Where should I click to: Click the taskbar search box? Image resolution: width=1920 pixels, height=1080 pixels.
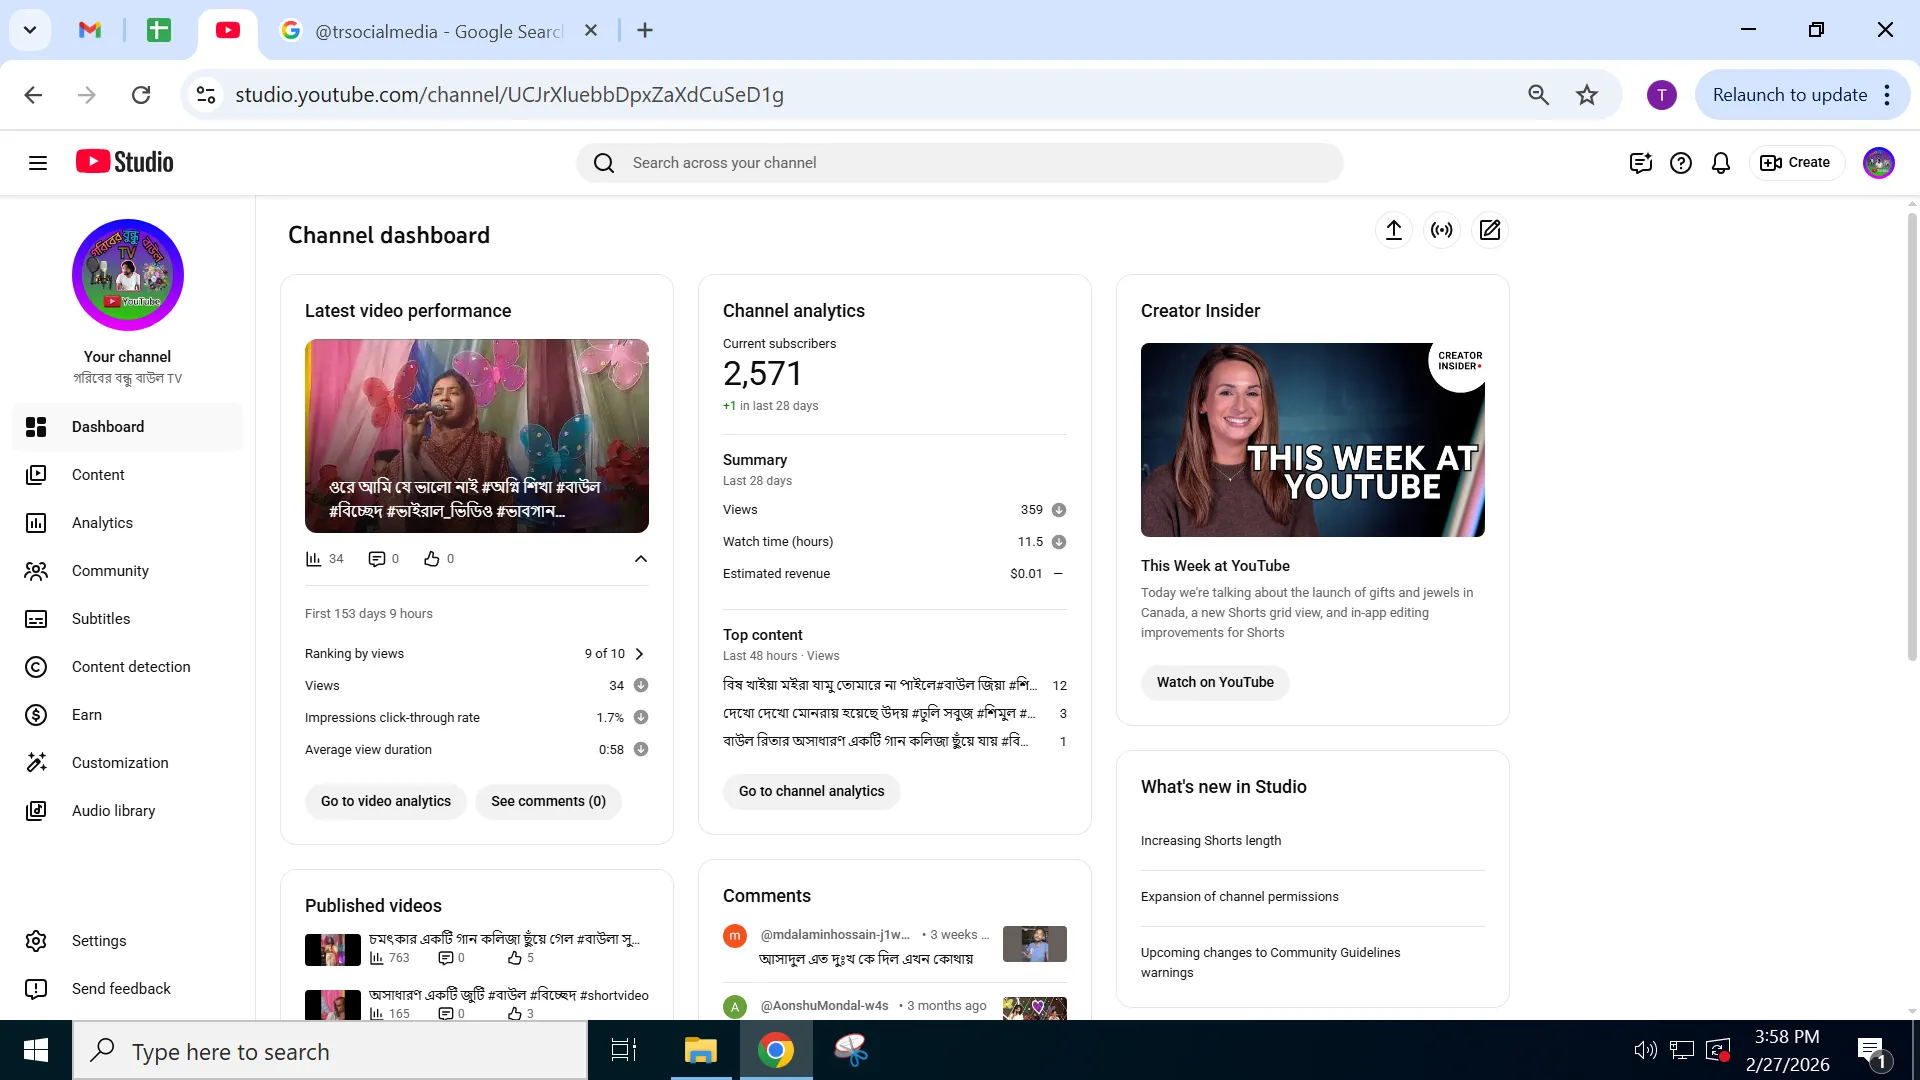[x=330, y=1051]
